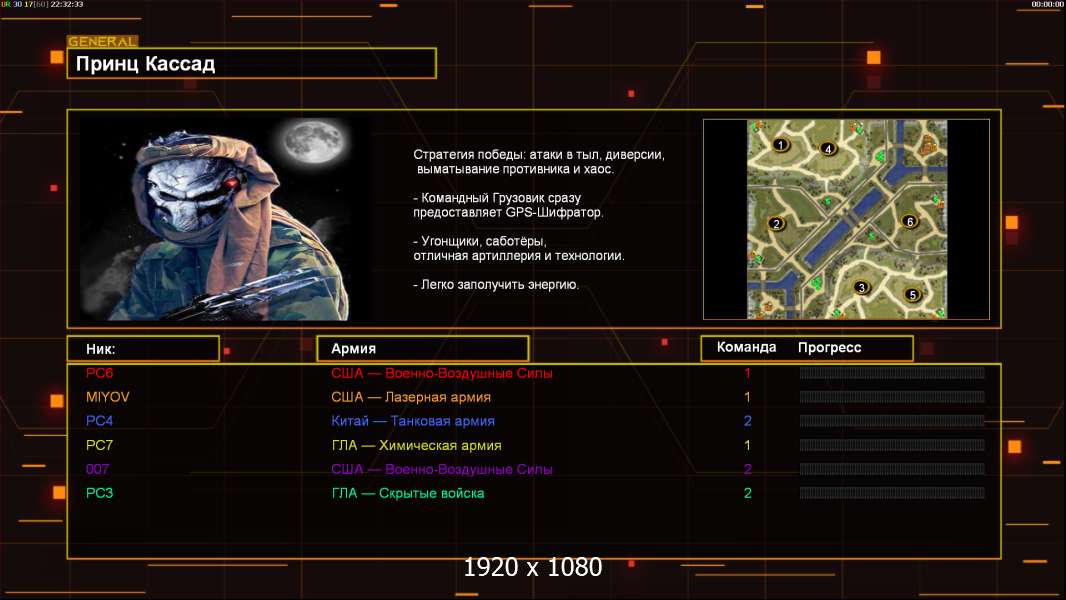Image resolution: width=1066 pixels, height=600 pixels.
Task: Click the loading progress bar for 007
Action: pos(892,469)
